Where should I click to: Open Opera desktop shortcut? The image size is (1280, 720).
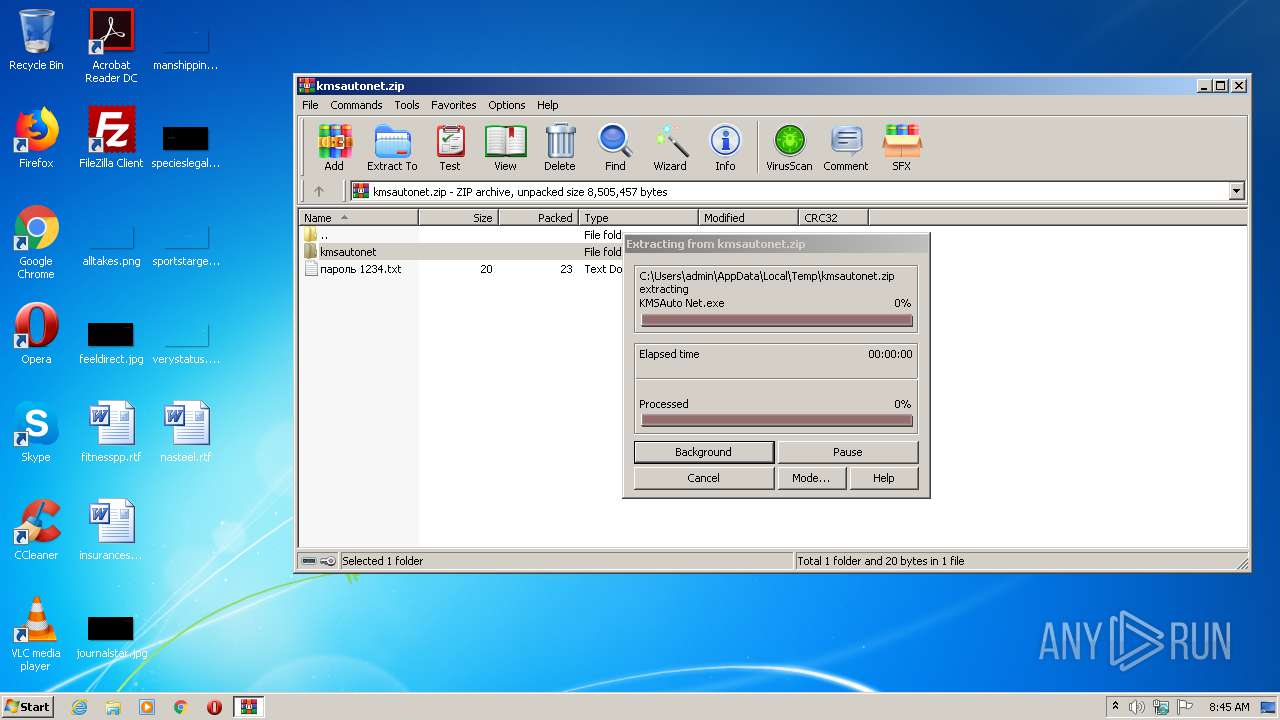pos(36,334)
